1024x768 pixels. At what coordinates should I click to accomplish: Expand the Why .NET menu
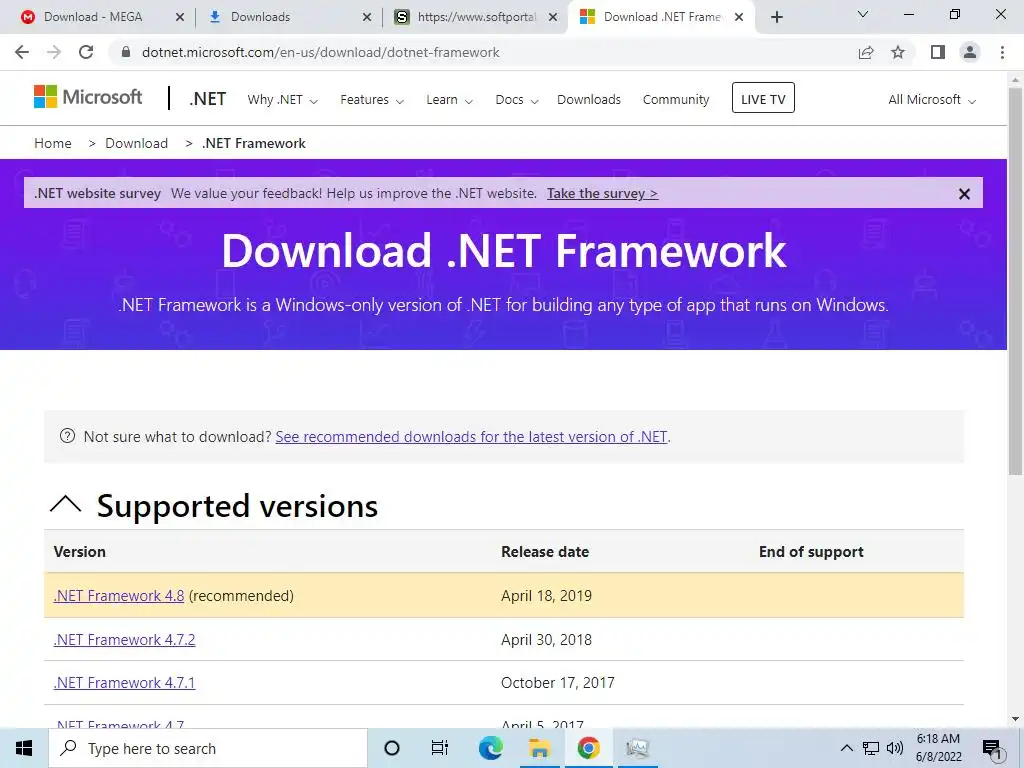coord(282,100)
